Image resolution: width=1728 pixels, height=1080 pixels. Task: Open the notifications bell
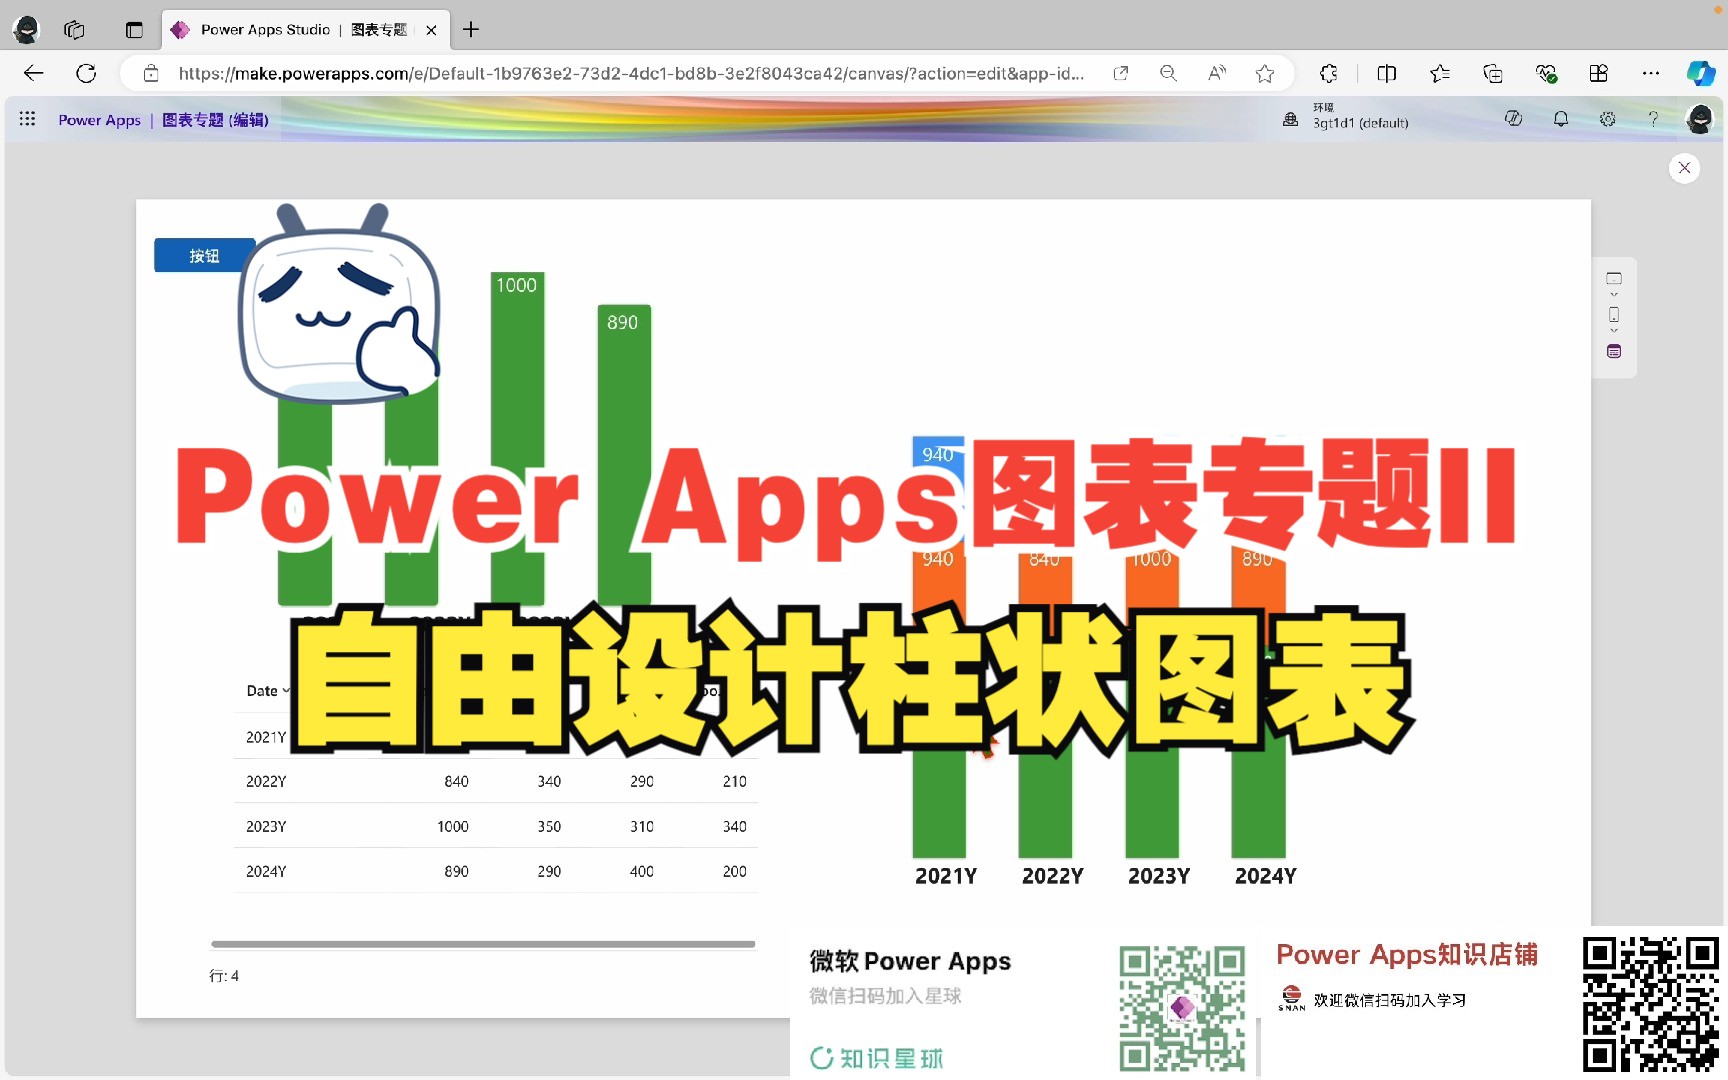click(x=1560, y=119)
